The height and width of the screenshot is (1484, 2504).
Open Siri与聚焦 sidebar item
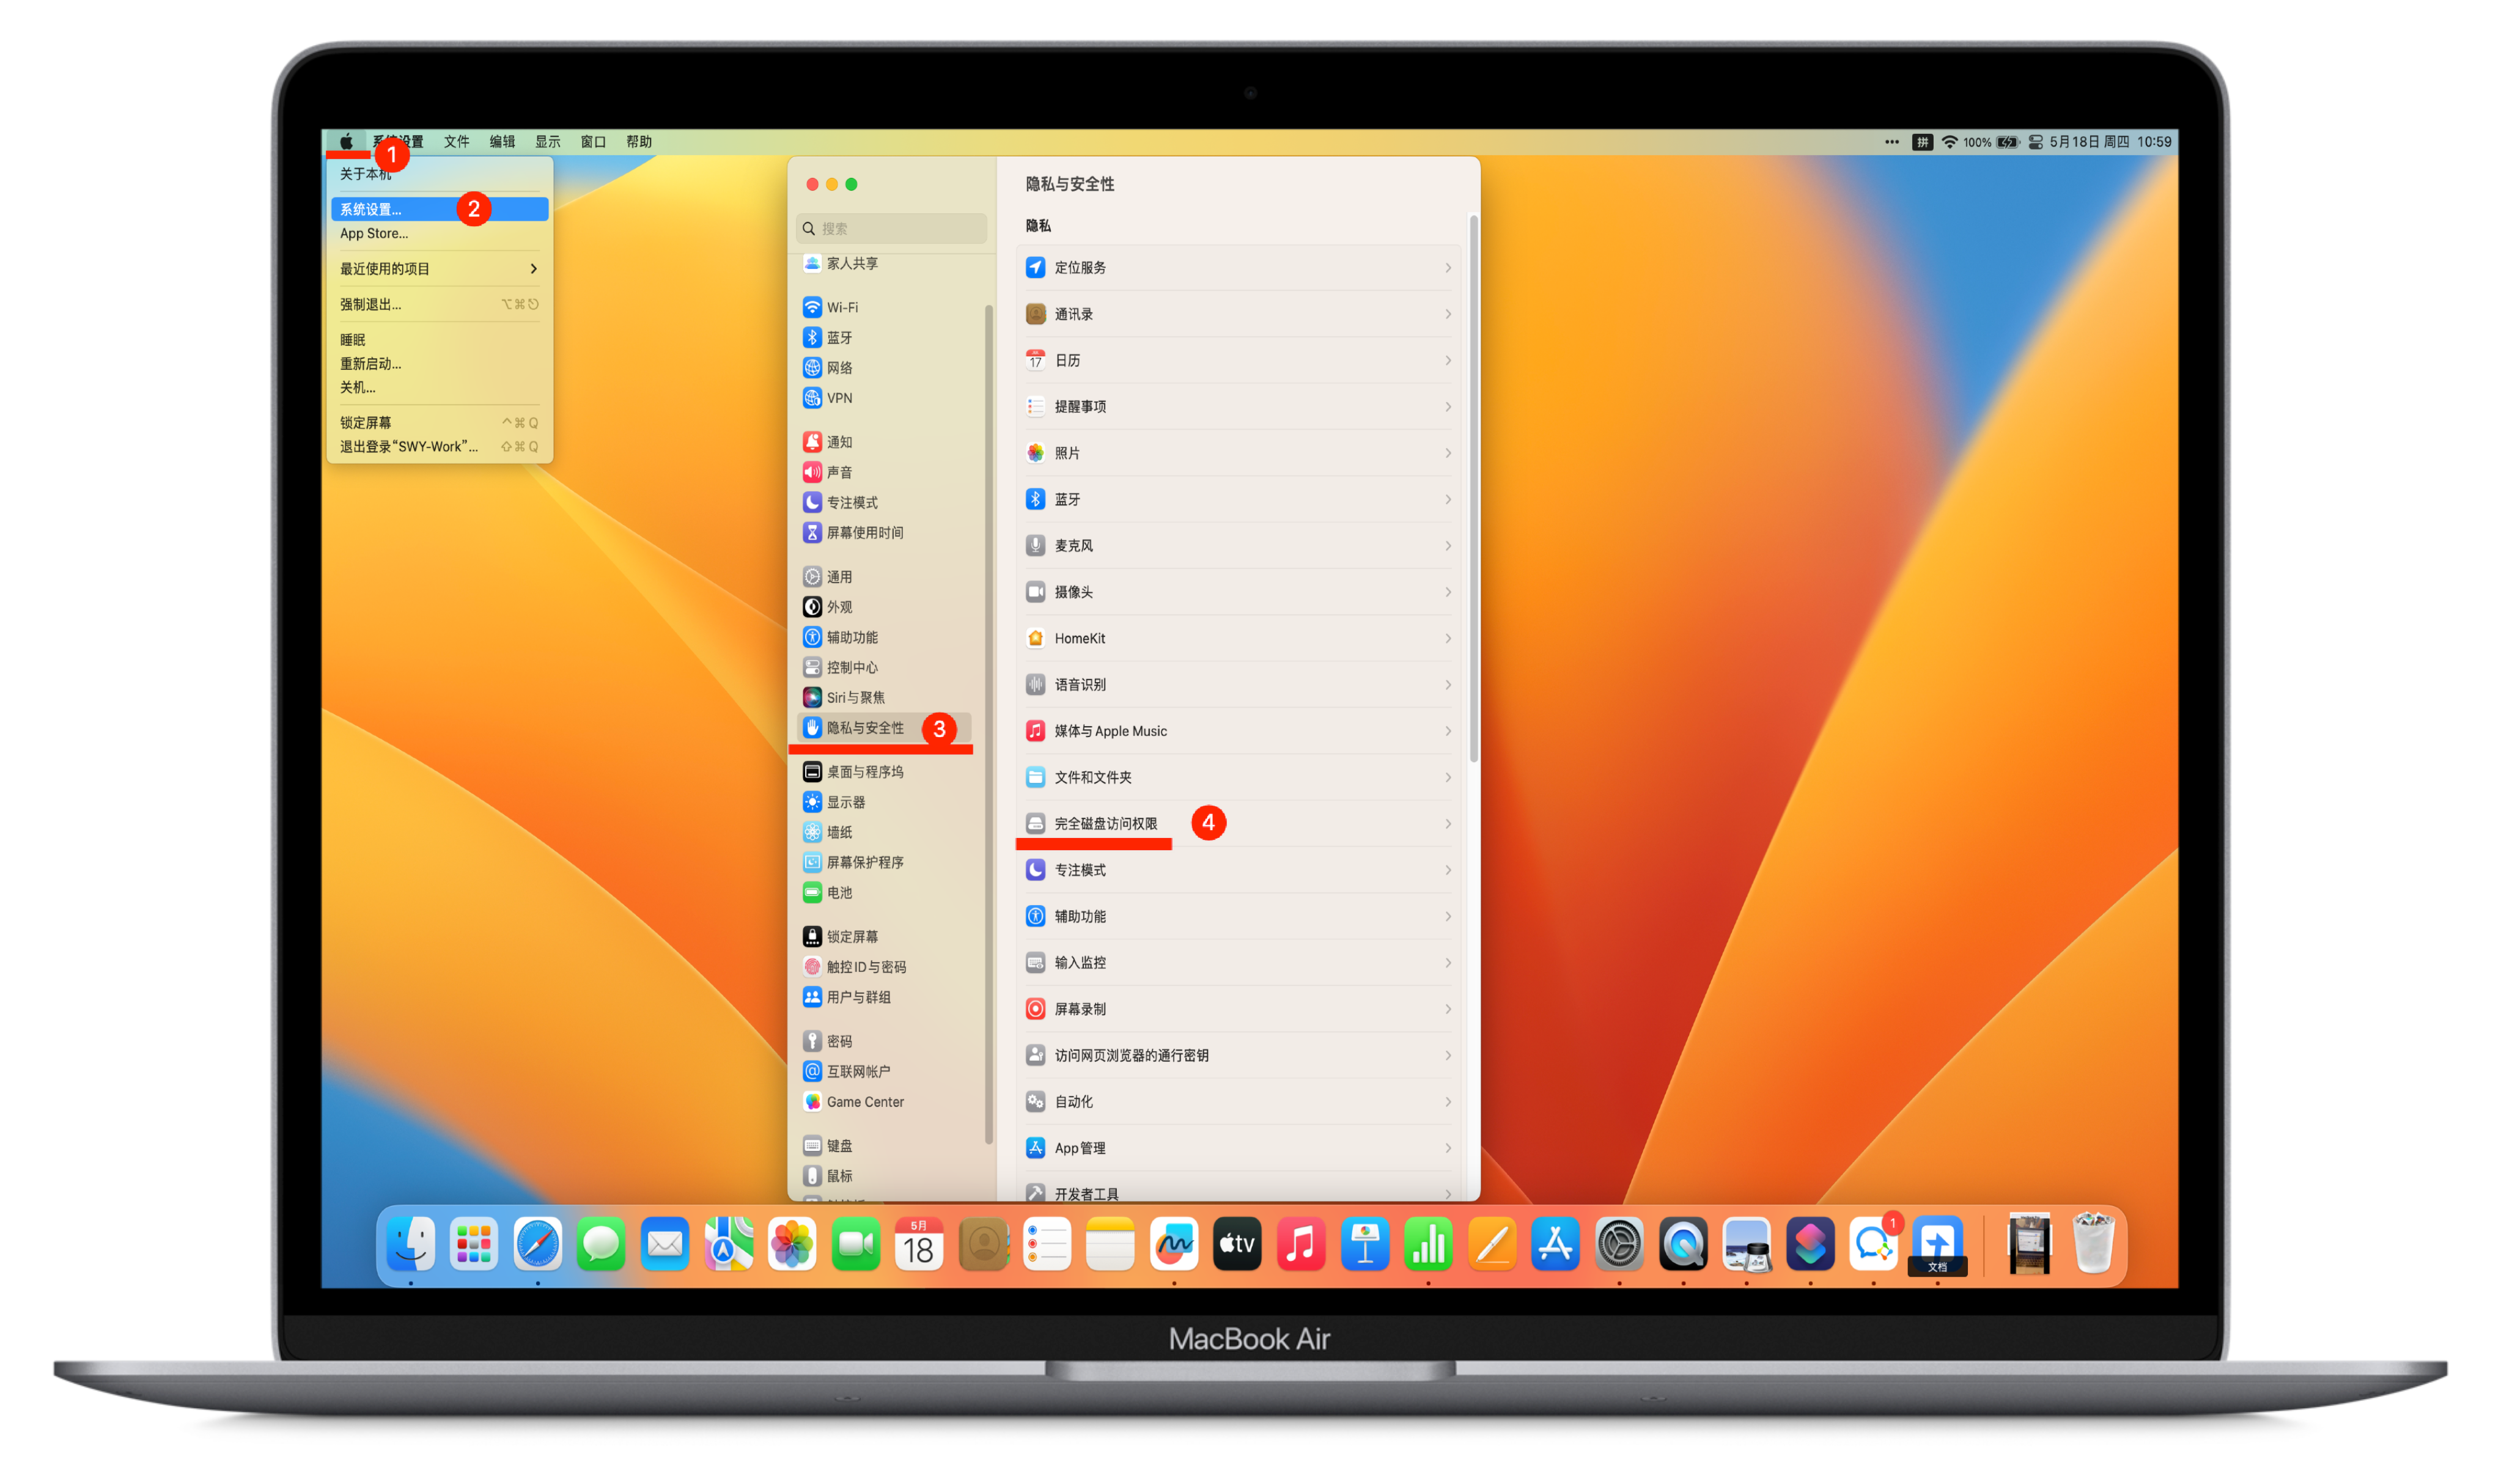tap(854, 697)
